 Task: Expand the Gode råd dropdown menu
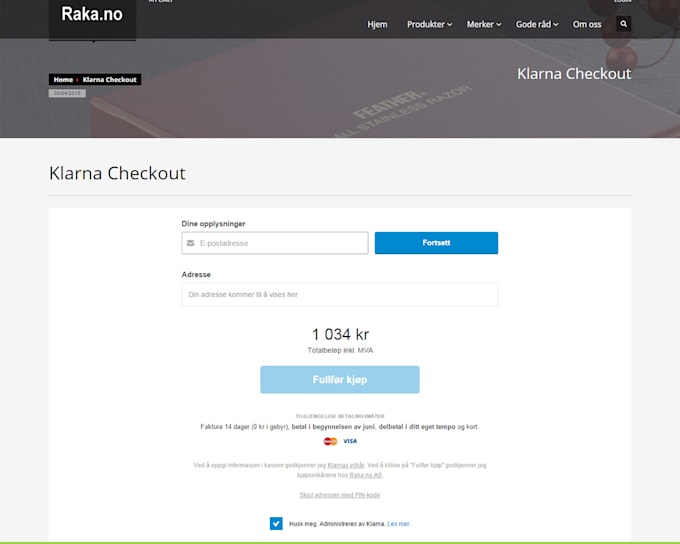pos(536,24)
